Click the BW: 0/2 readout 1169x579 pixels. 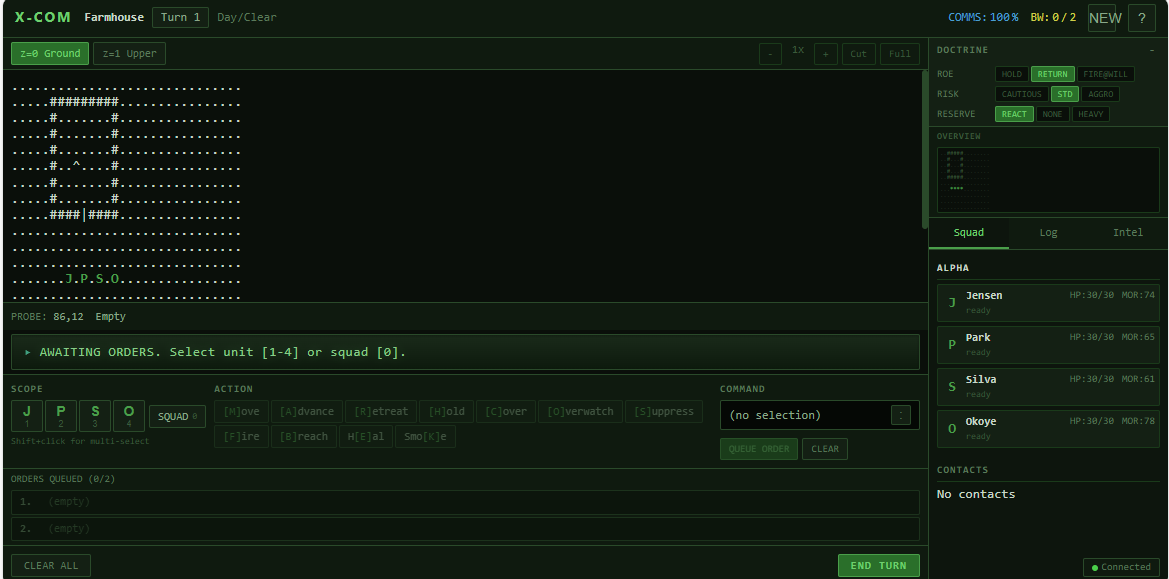1053,17
